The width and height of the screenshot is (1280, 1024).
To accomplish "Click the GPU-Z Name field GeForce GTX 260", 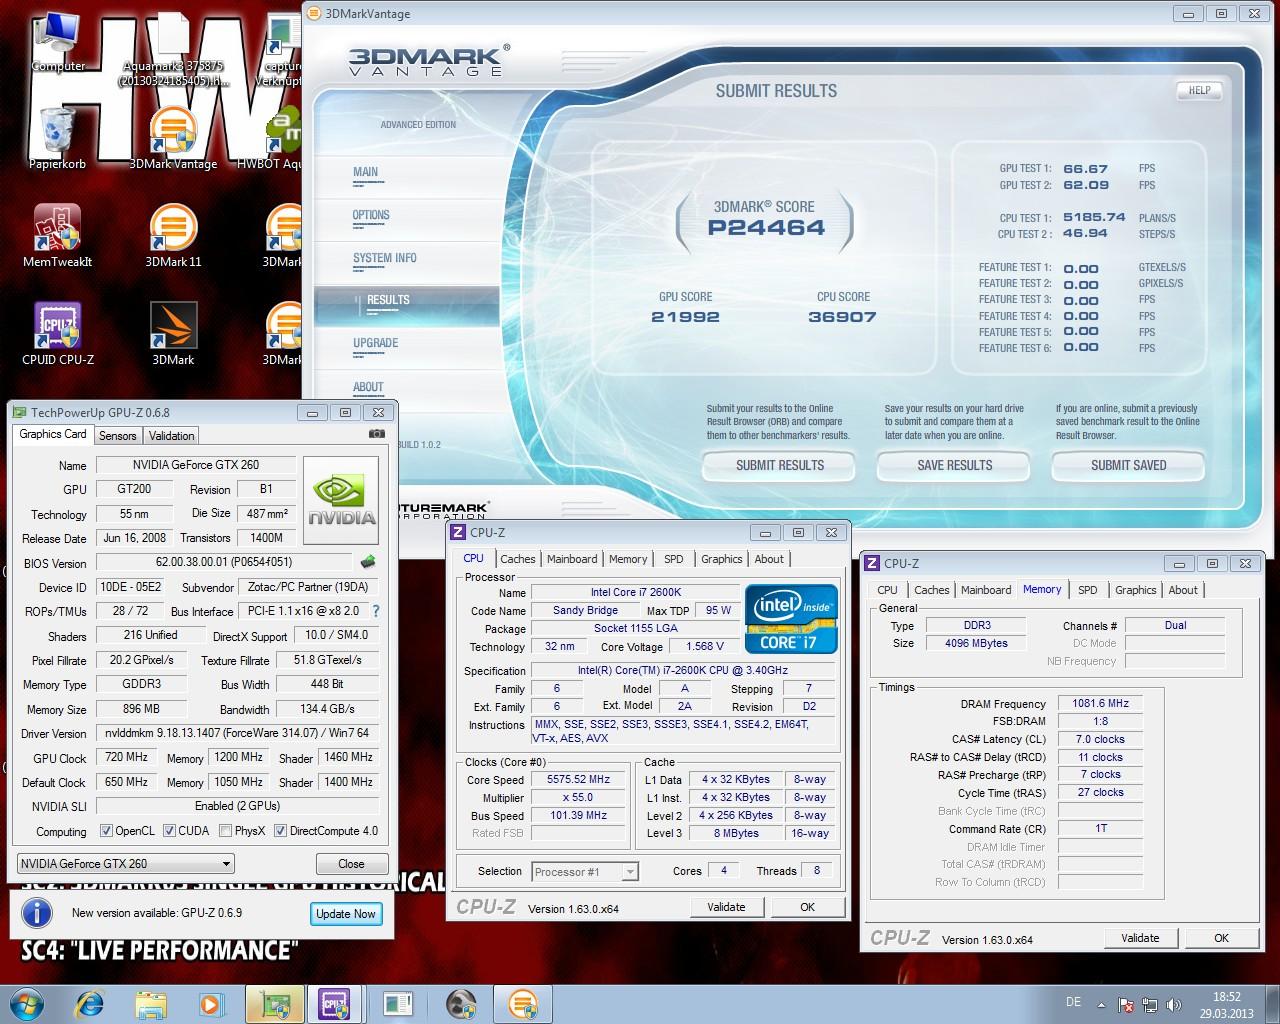I will [195, 465].
